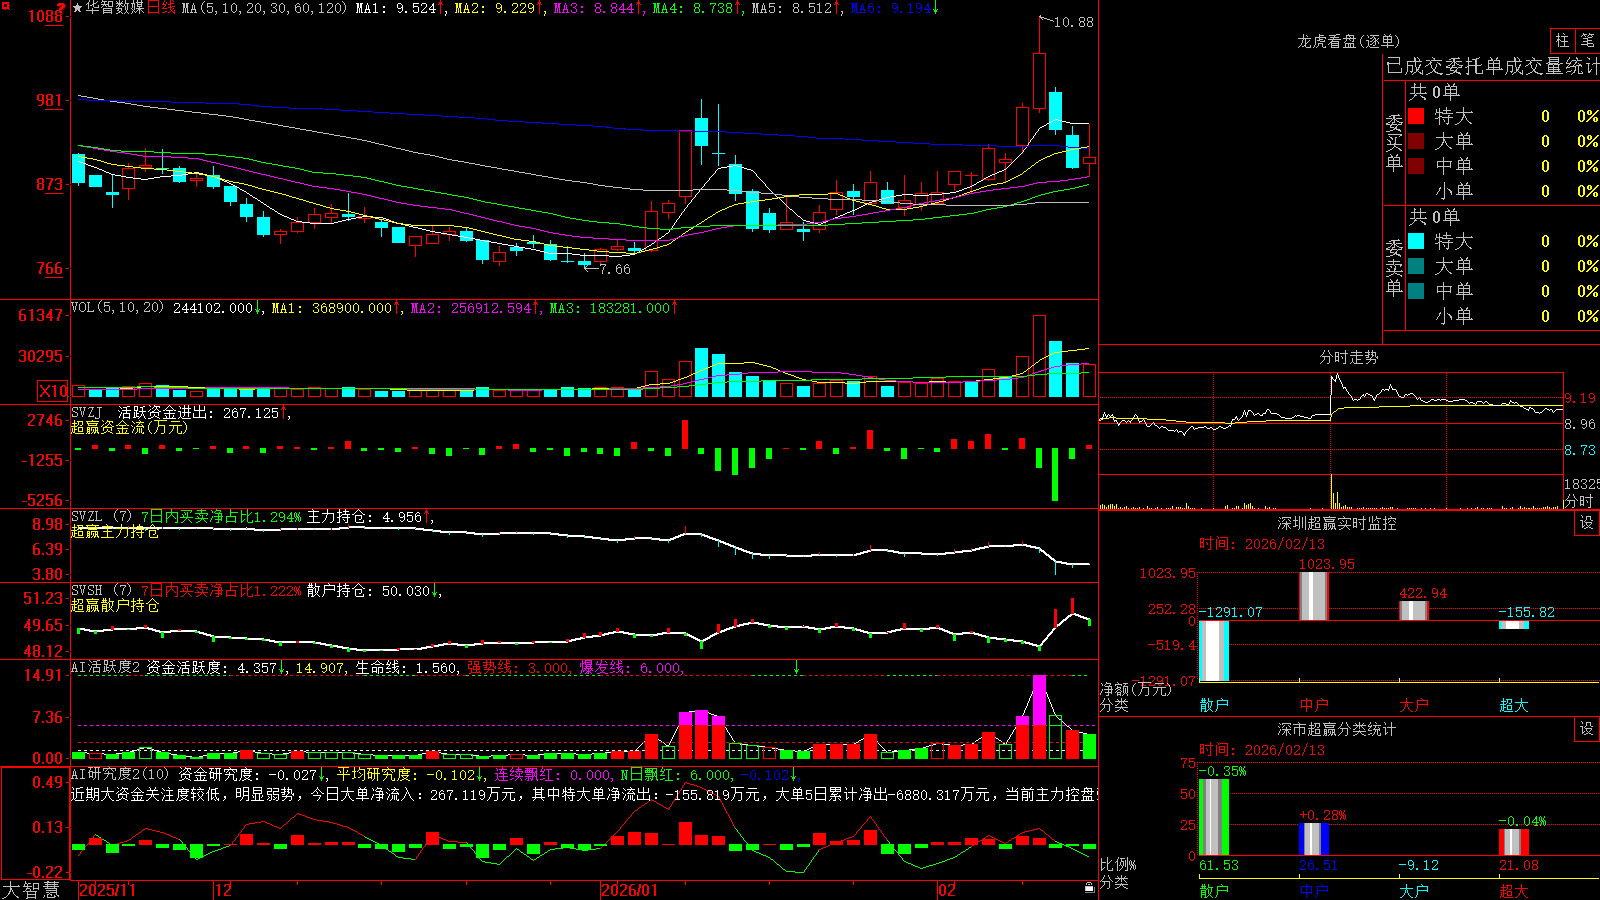
Task: Click the dark red 中单 buy-order swatch
Action: coord(1416,166)
